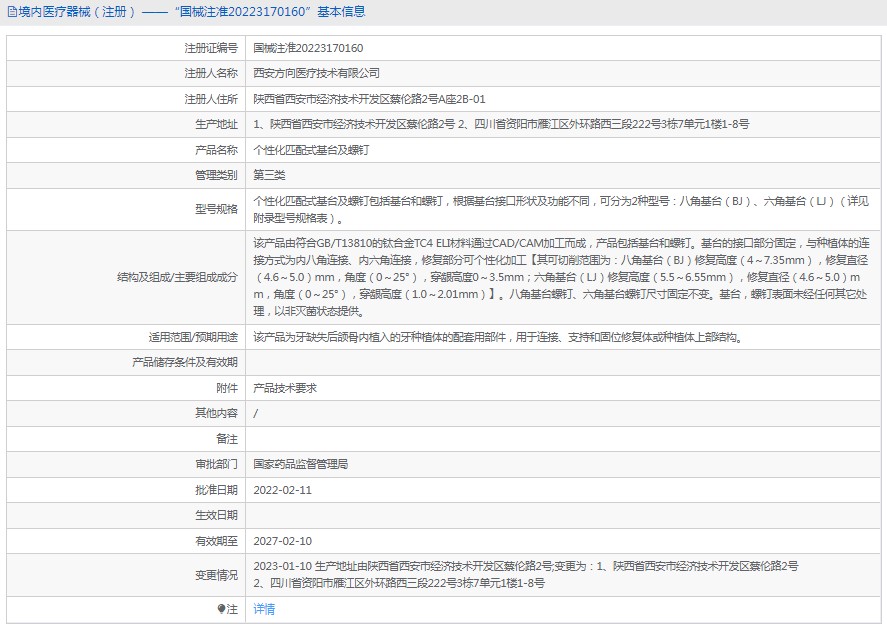Click the 适用范围/预期用途 label

point(193,337)
